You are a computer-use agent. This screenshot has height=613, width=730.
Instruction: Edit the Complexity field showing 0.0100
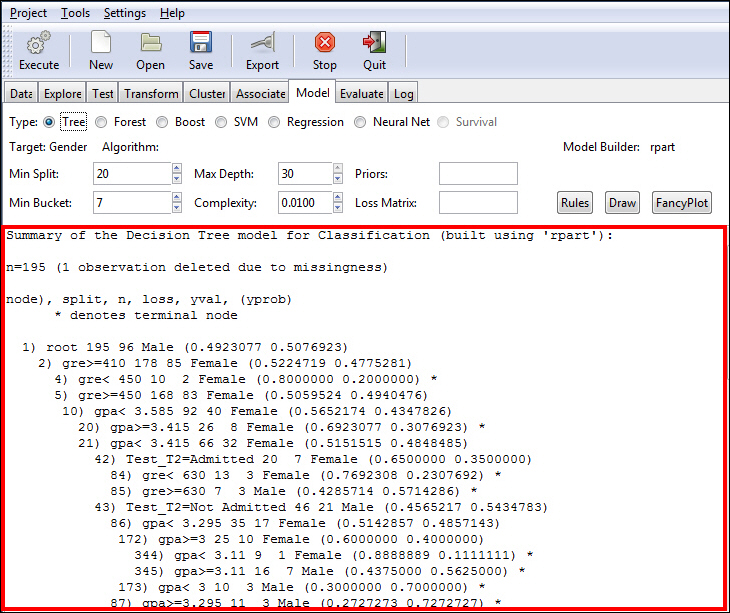(305, 202)
